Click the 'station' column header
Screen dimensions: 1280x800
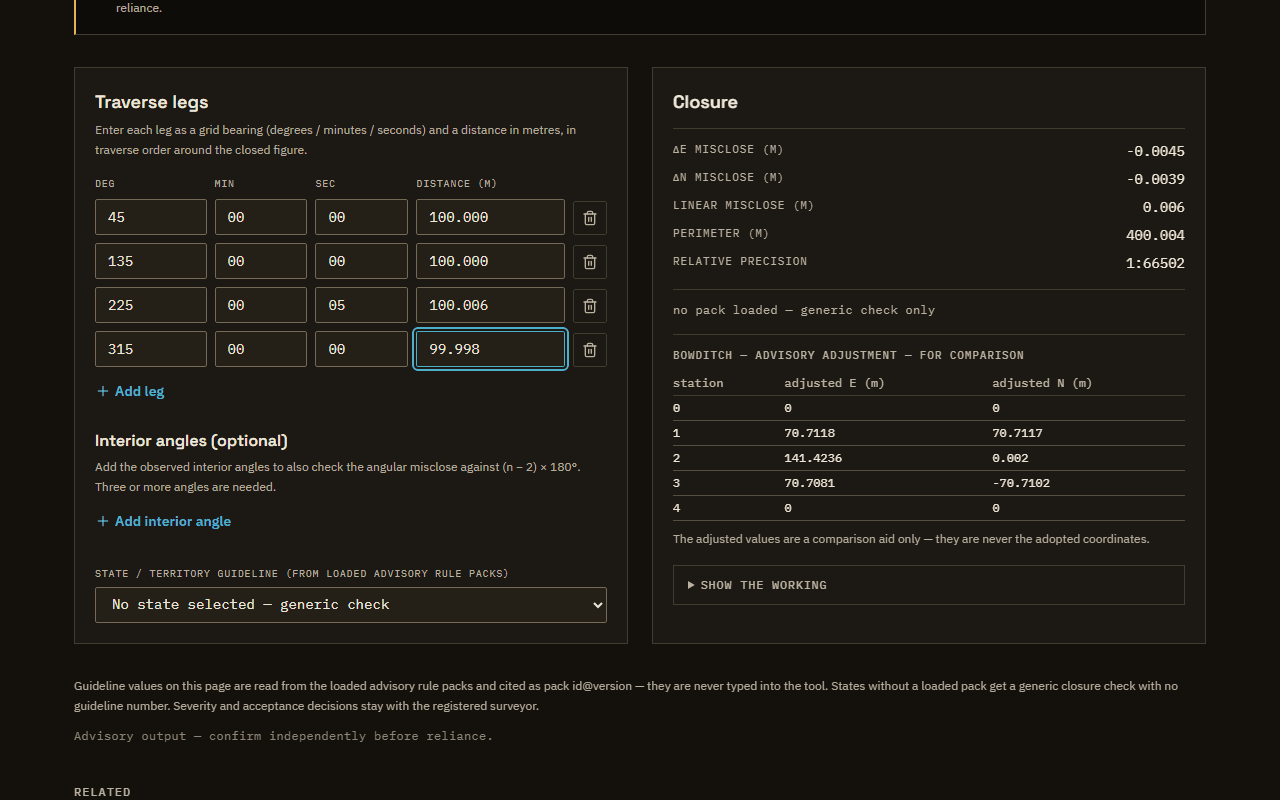click(x=698, y=383)
